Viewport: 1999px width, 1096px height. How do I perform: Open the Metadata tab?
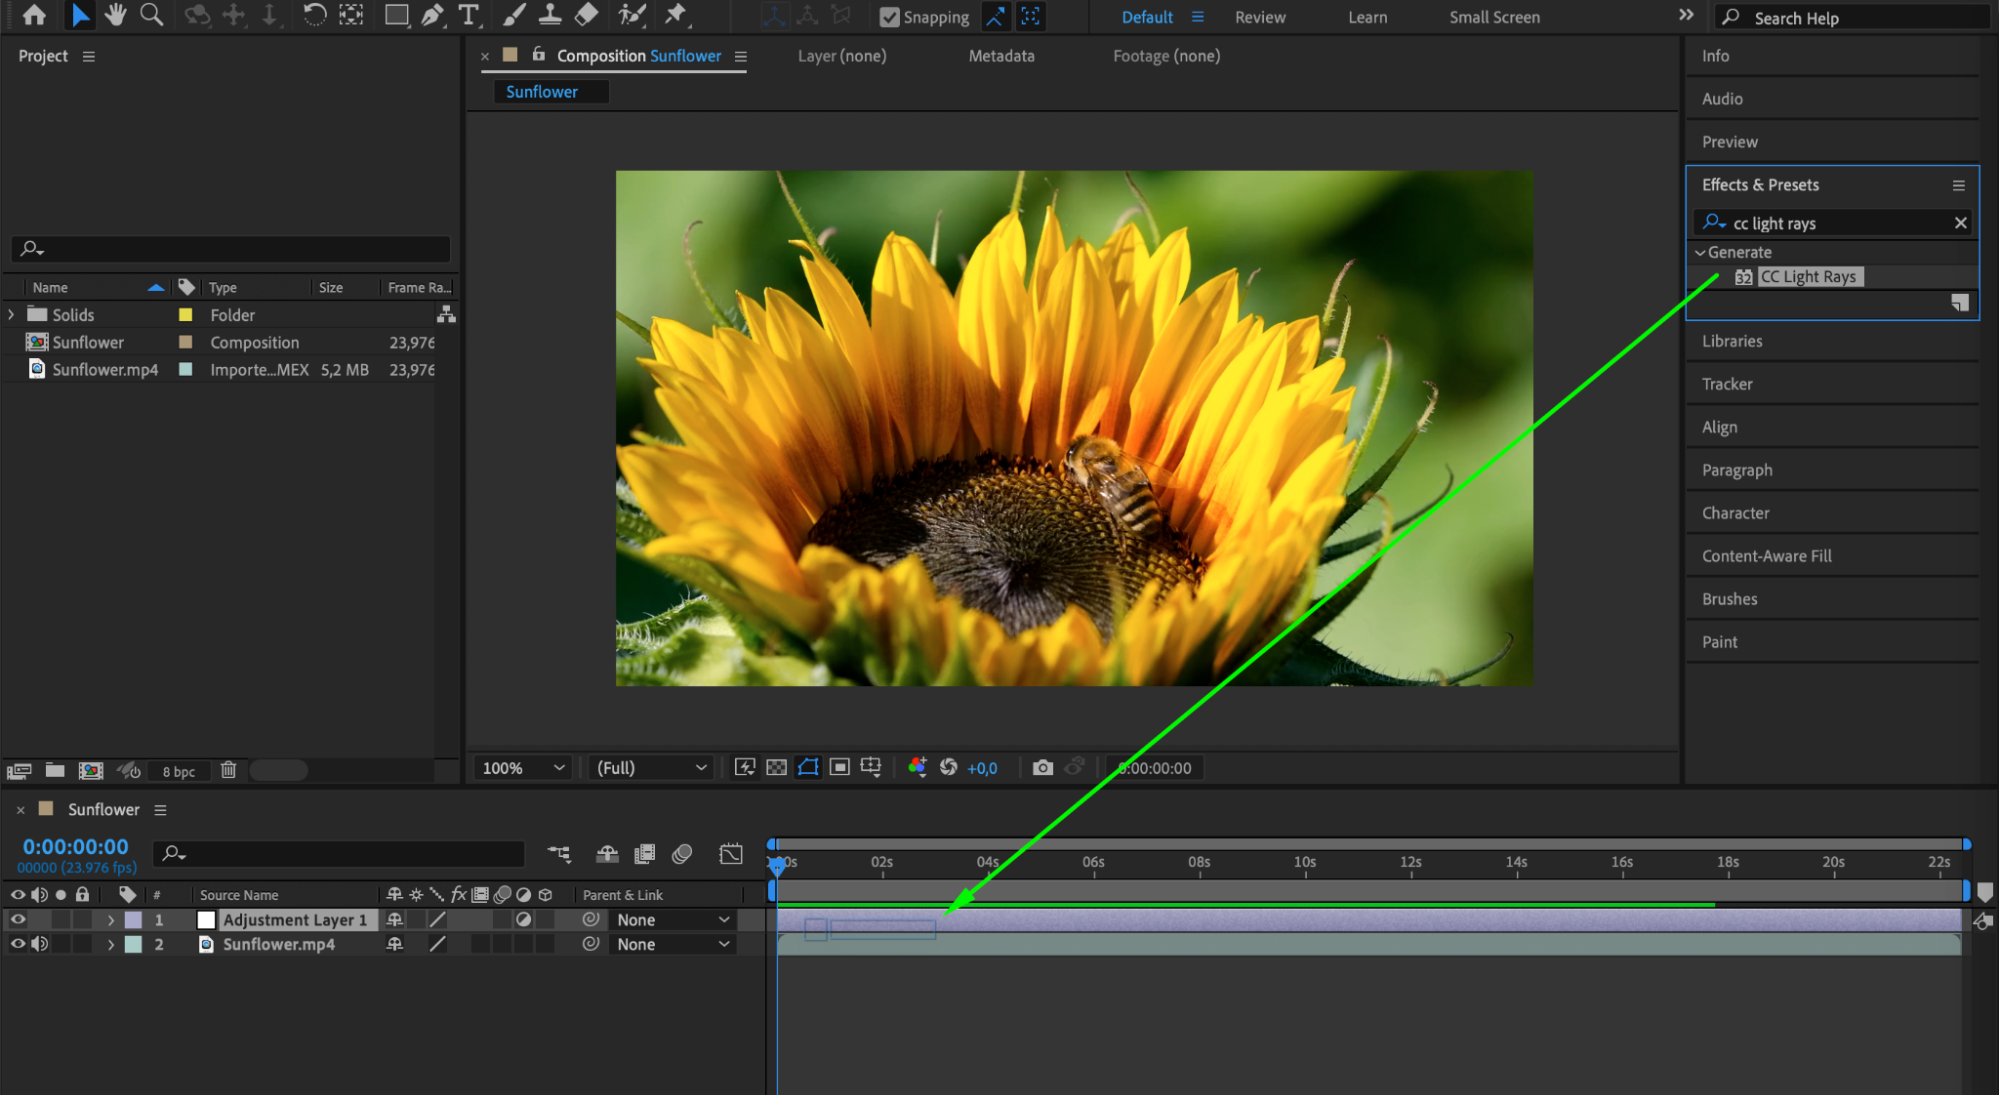coord(1000,56)
